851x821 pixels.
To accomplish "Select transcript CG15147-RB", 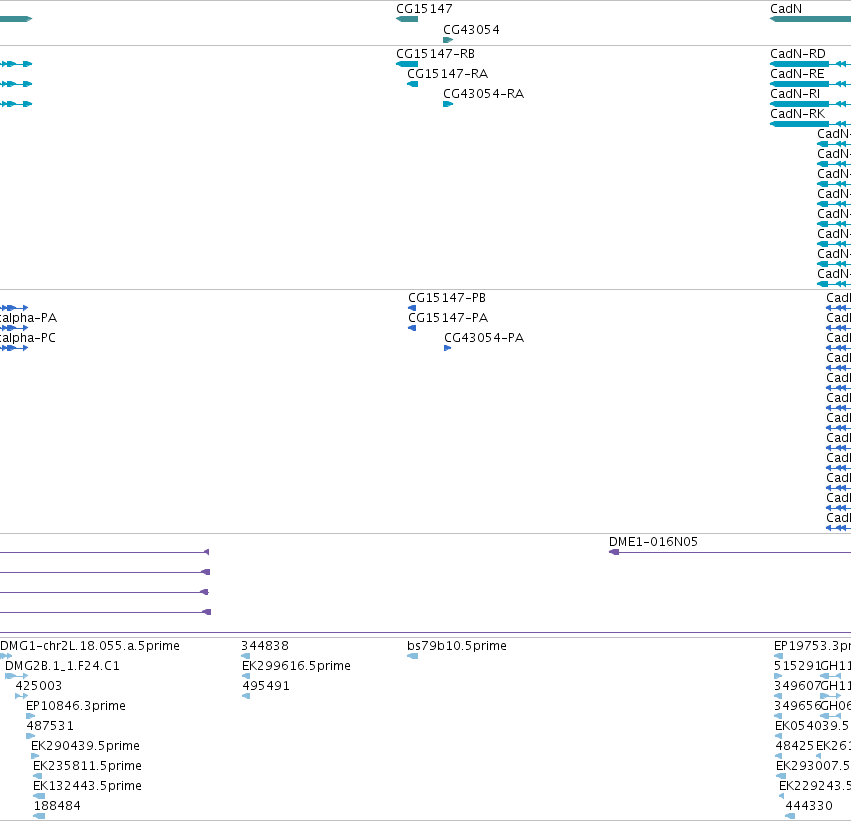I will coord(435,54).
